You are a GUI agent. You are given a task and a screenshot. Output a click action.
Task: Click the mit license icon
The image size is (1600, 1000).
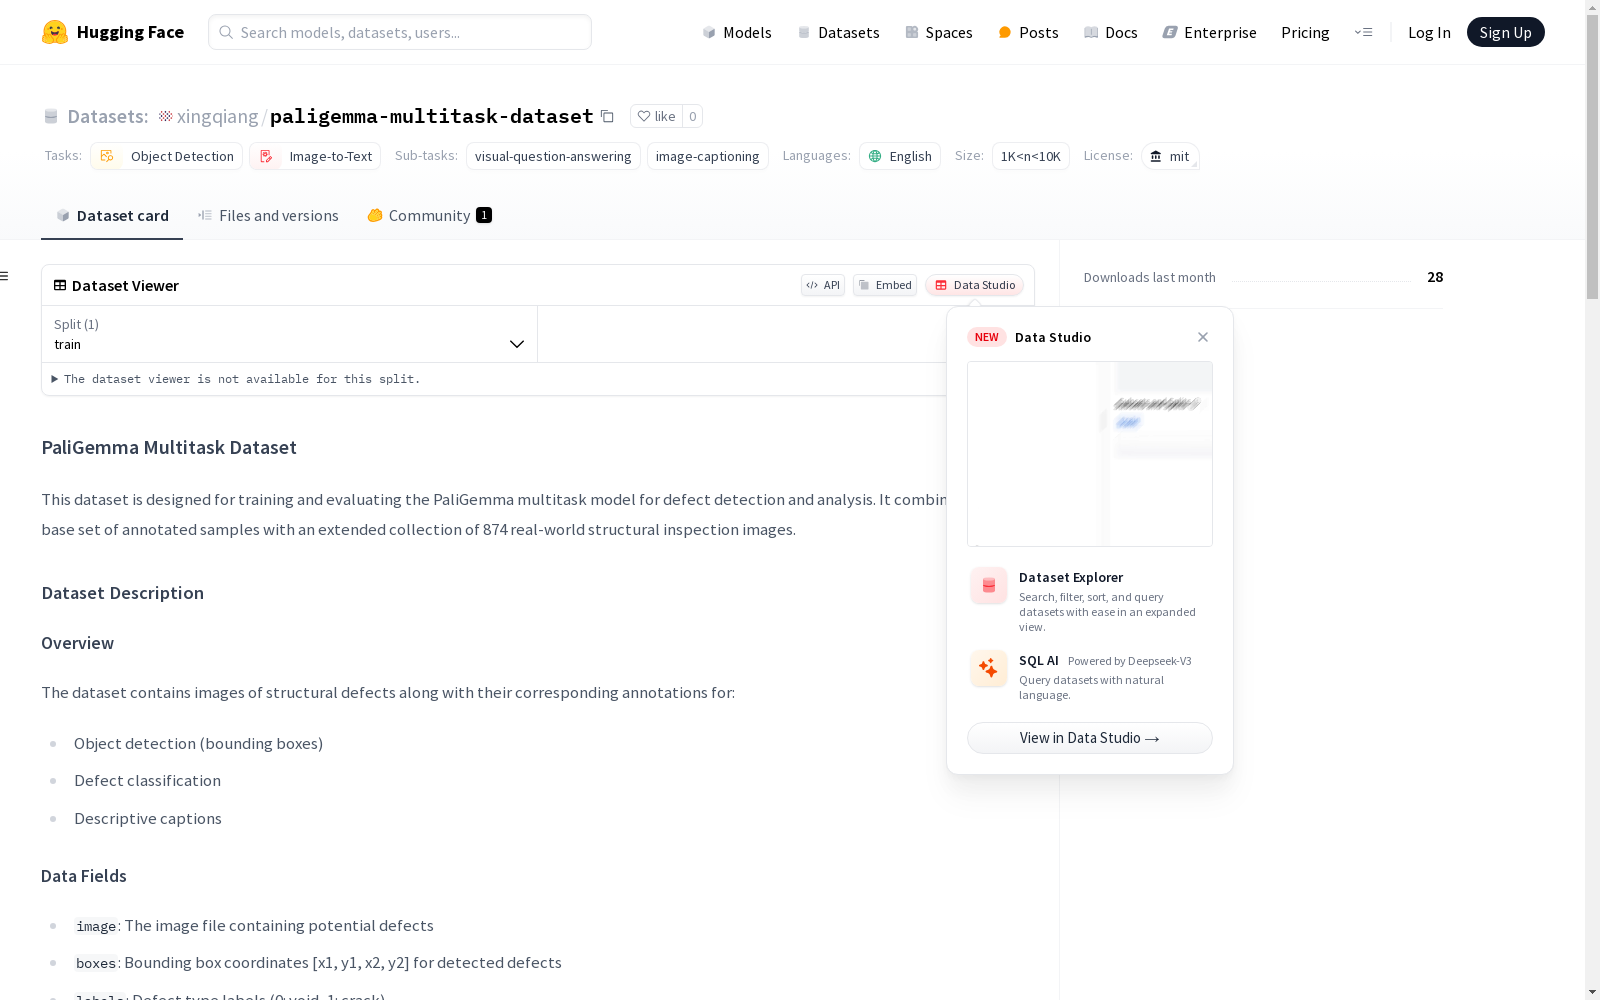click(1156, 156)
